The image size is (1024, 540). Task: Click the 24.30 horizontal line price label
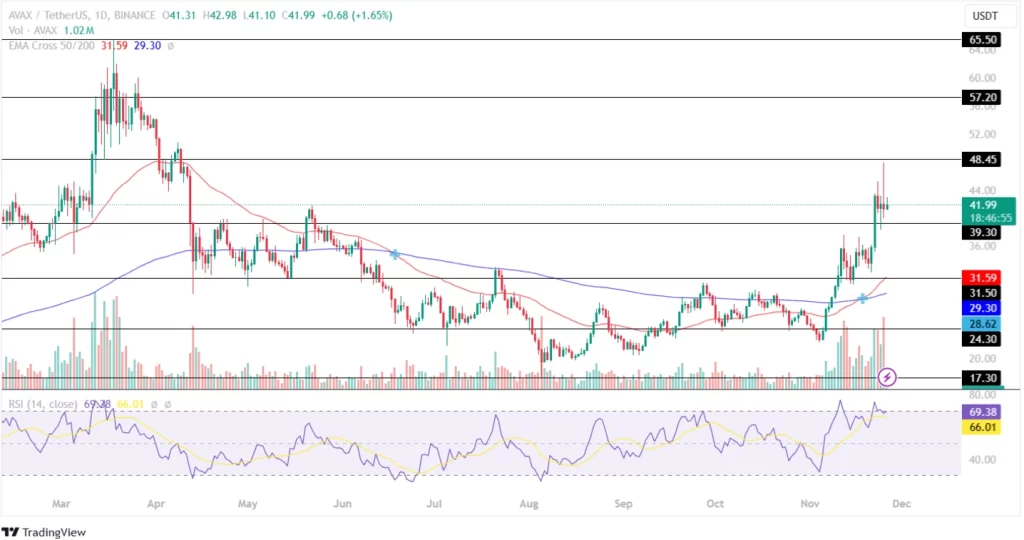982,339
